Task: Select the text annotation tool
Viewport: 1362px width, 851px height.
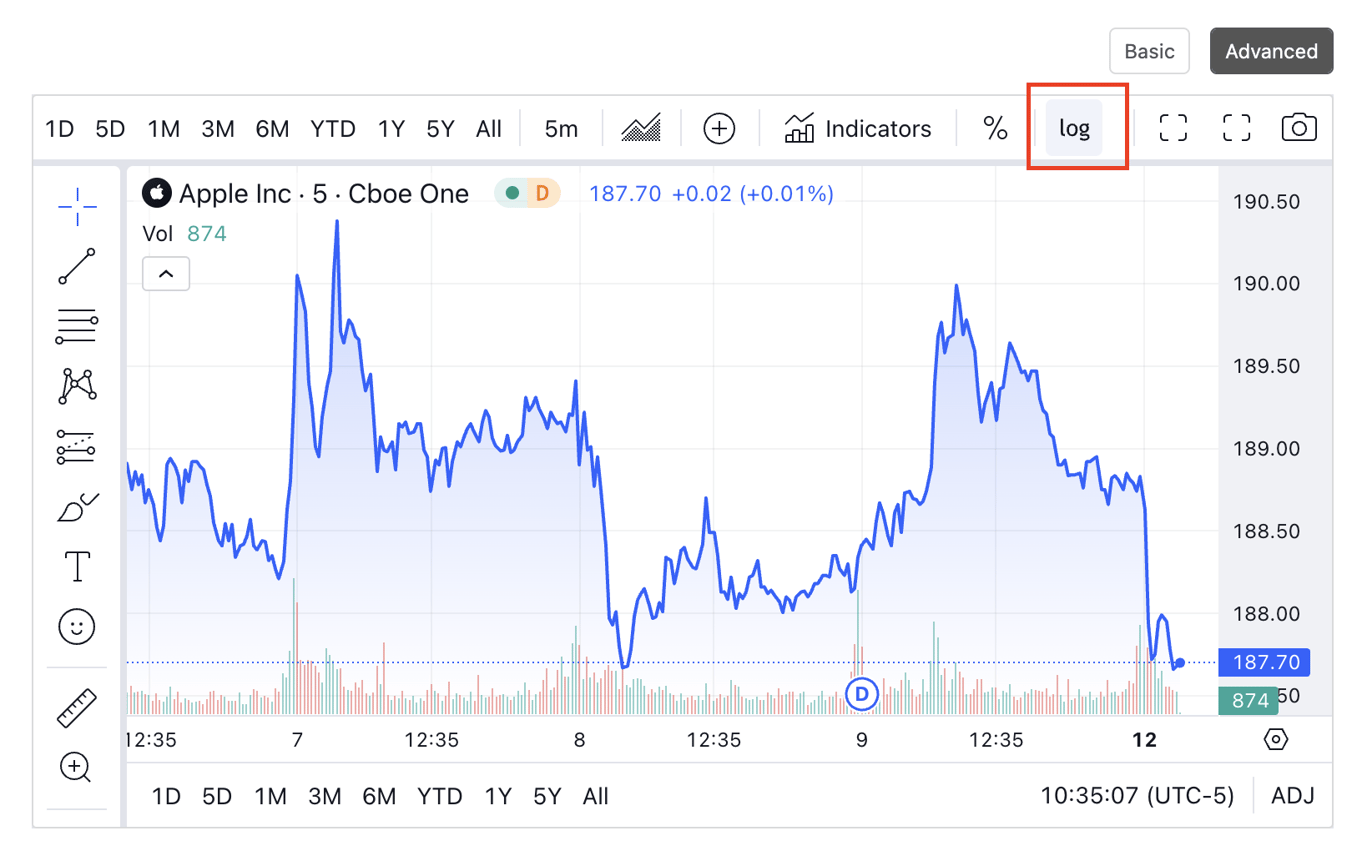Action: [x=77, y=567]
